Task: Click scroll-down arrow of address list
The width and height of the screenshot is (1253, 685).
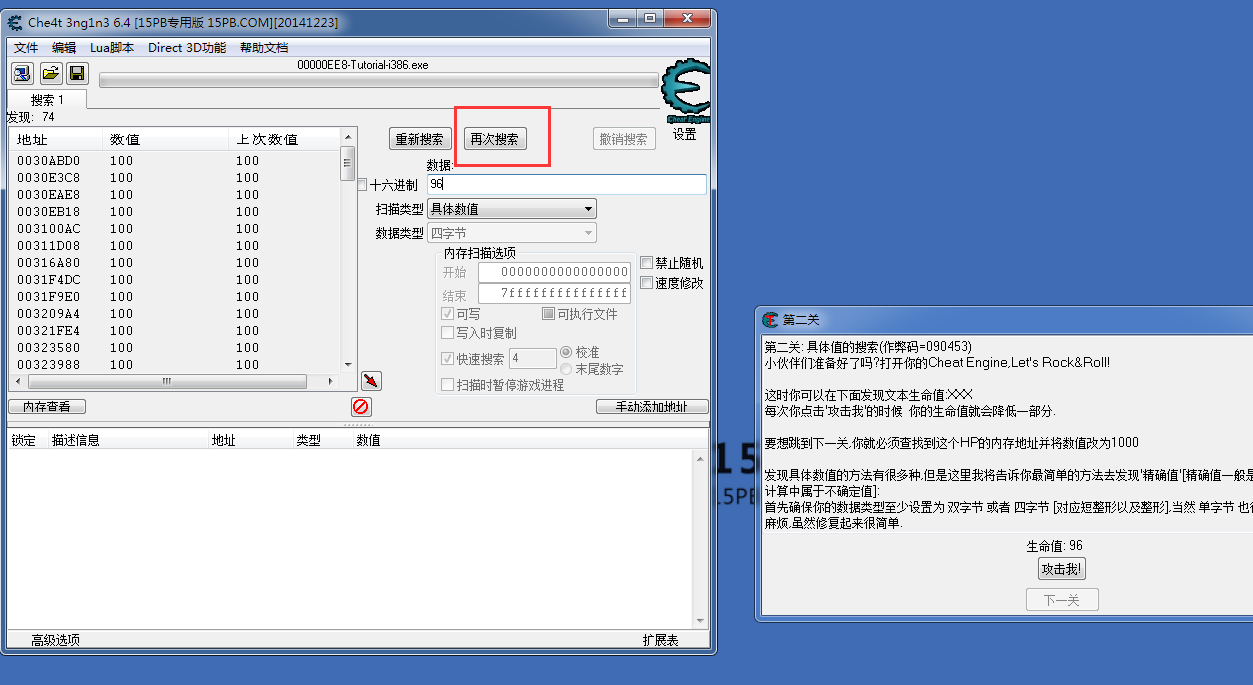Action: coord(348,366)
